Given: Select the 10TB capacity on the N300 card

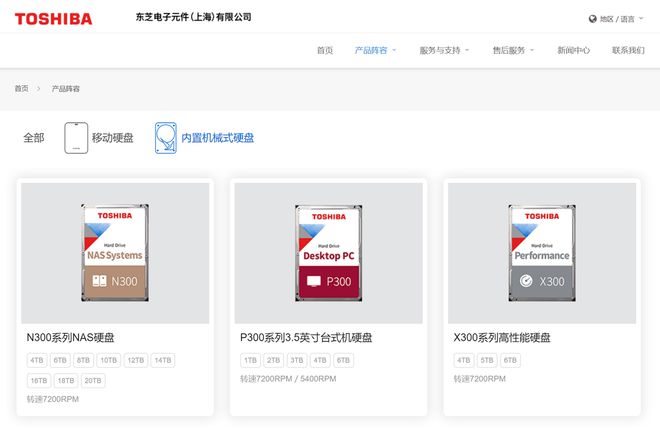Looking at the screenshot, I should pos(109,361).
